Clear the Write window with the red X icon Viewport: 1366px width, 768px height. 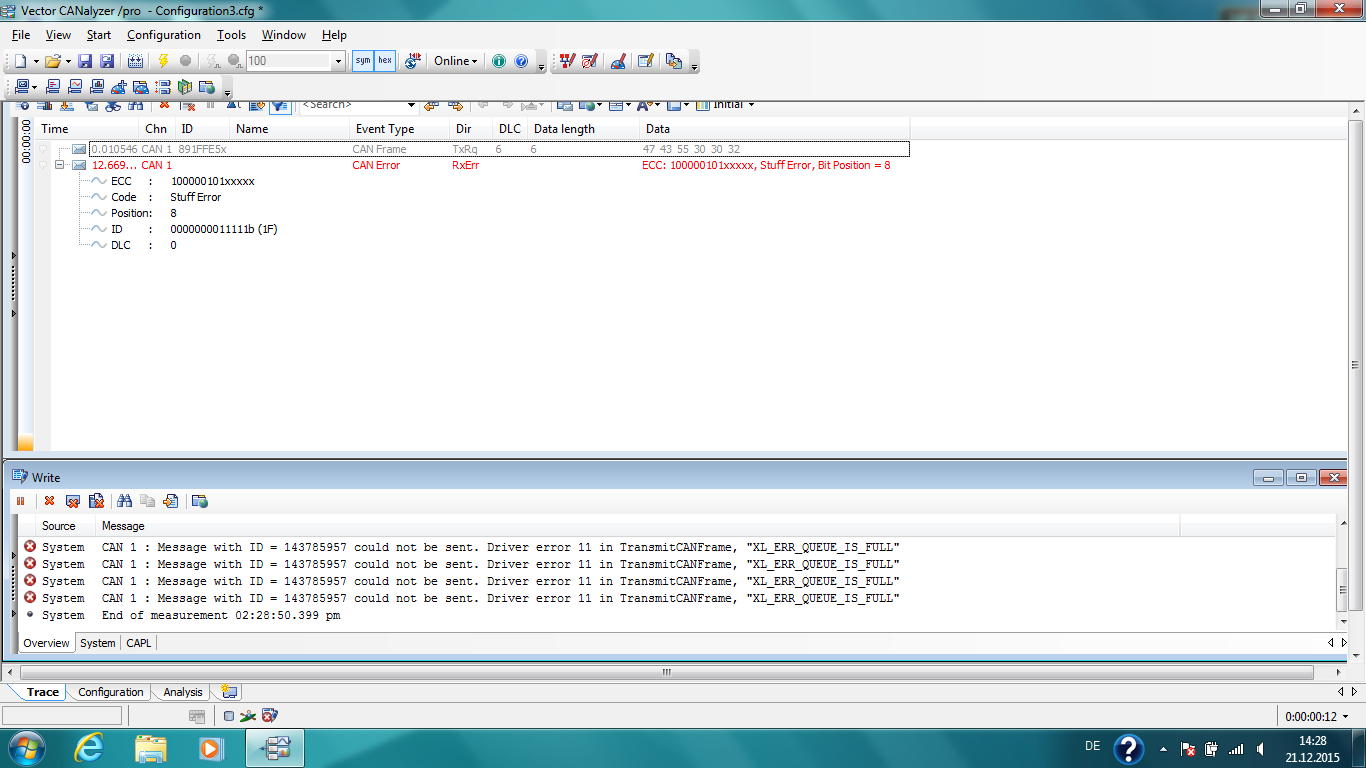tap(49, 501)
